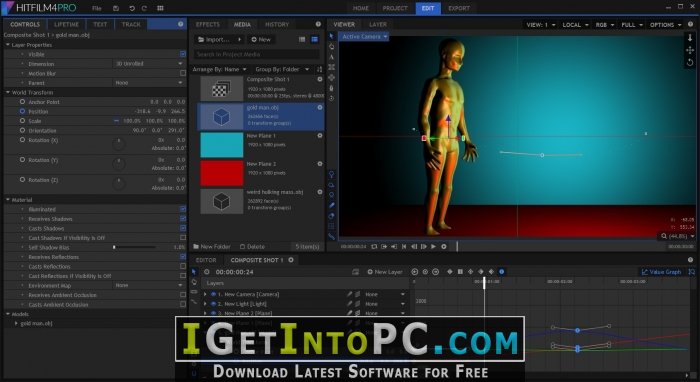Screen dimensions: 700x382
Task: Step to previous frame in viewer
Action: (414, 246)
